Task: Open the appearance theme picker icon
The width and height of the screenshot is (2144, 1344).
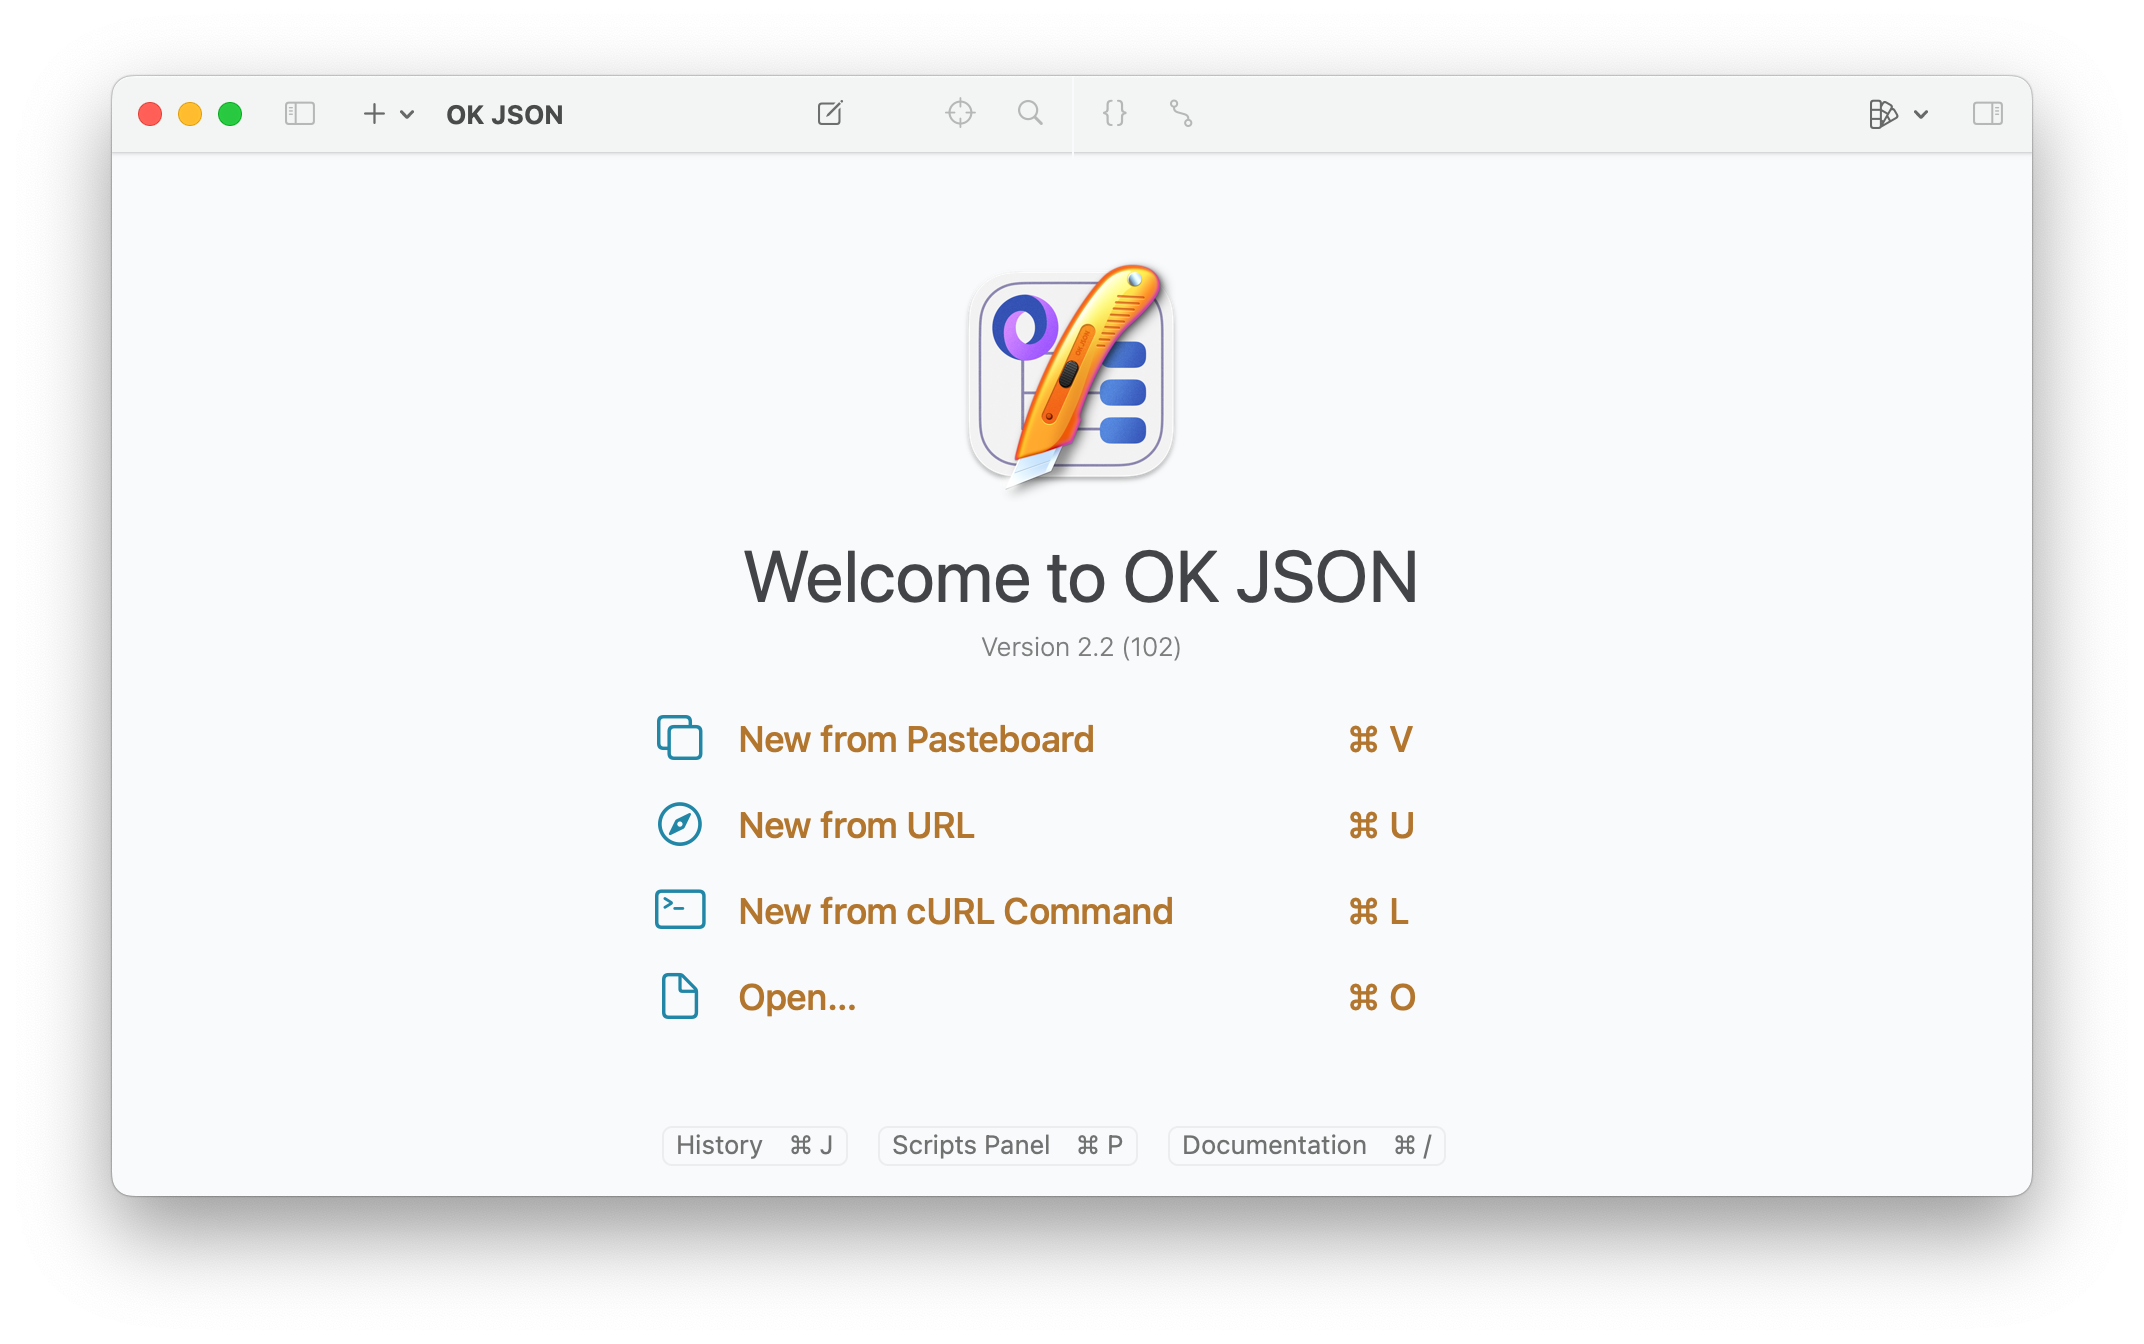Action: (x=1884, y=114)
